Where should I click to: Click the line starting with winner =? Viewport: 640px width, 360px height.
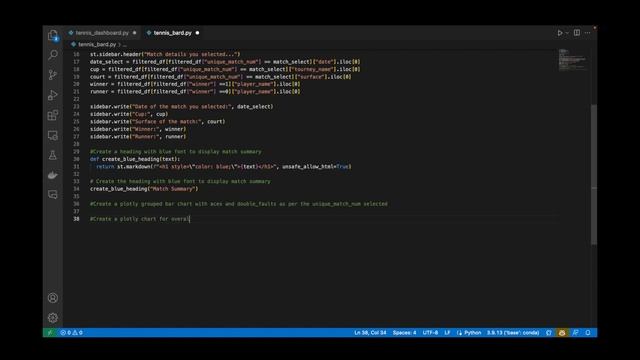tap(195, 84)
